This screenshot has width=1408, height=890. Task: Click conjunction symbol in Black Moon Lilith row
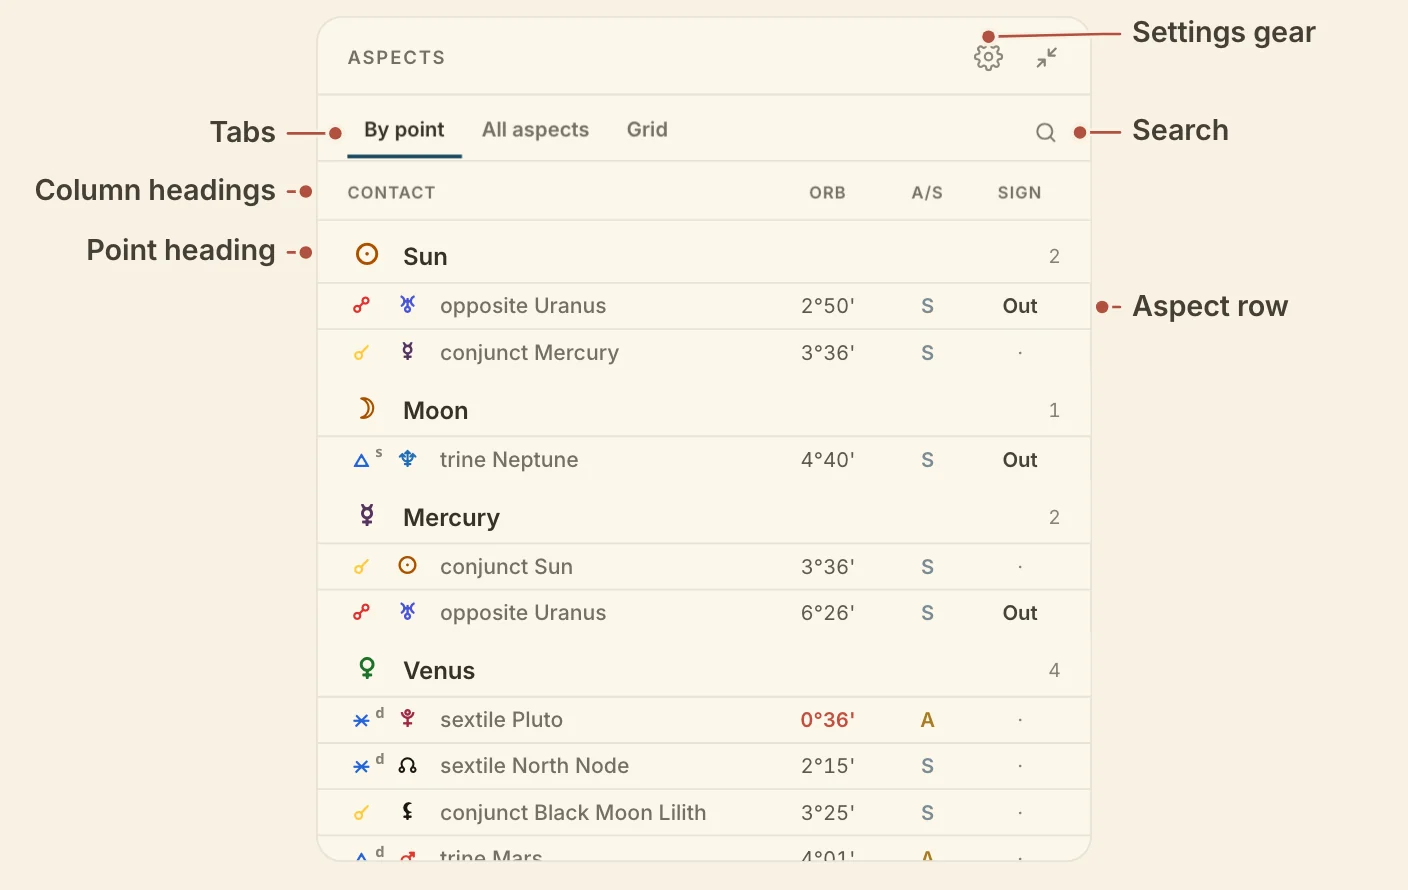pyautogui.click(x=362, y=813)
